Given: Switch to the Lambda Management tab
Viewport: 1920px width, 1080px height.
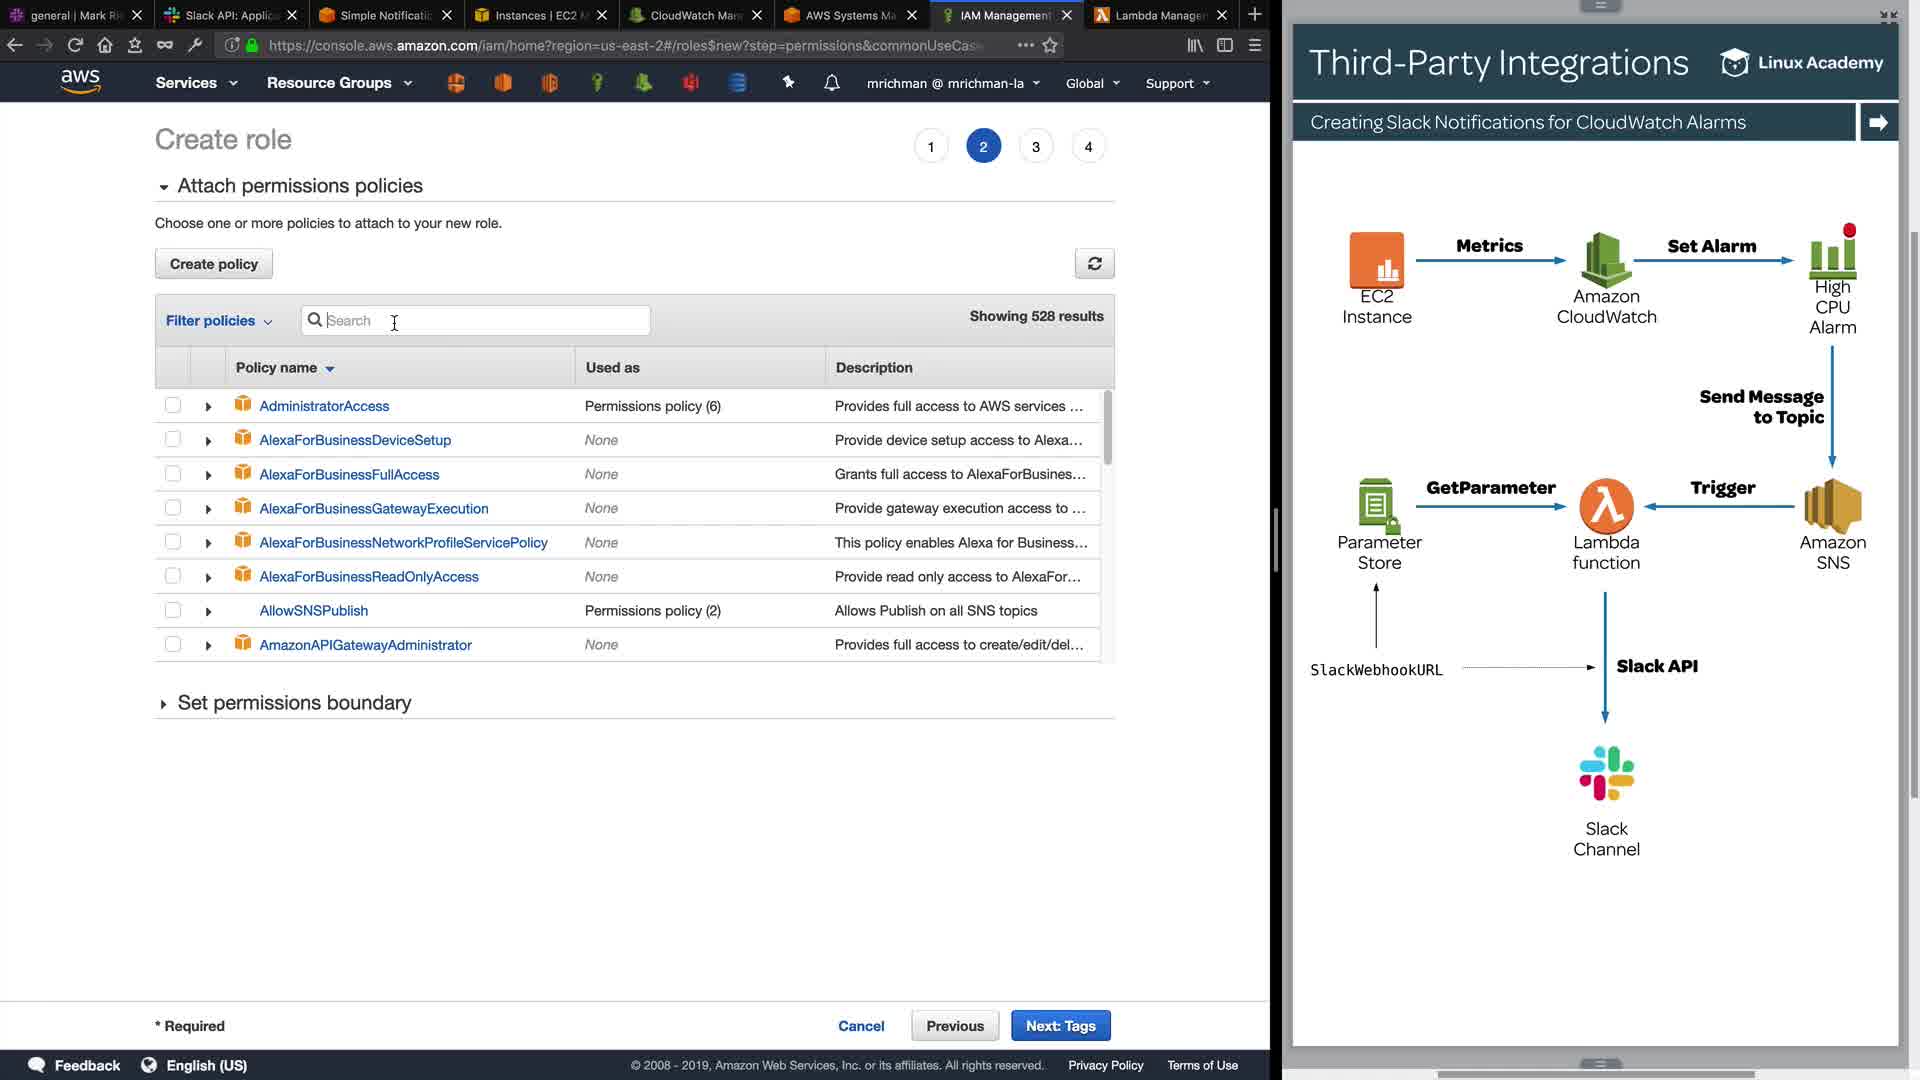Looking at the screenshot, I should point(1158,15).
